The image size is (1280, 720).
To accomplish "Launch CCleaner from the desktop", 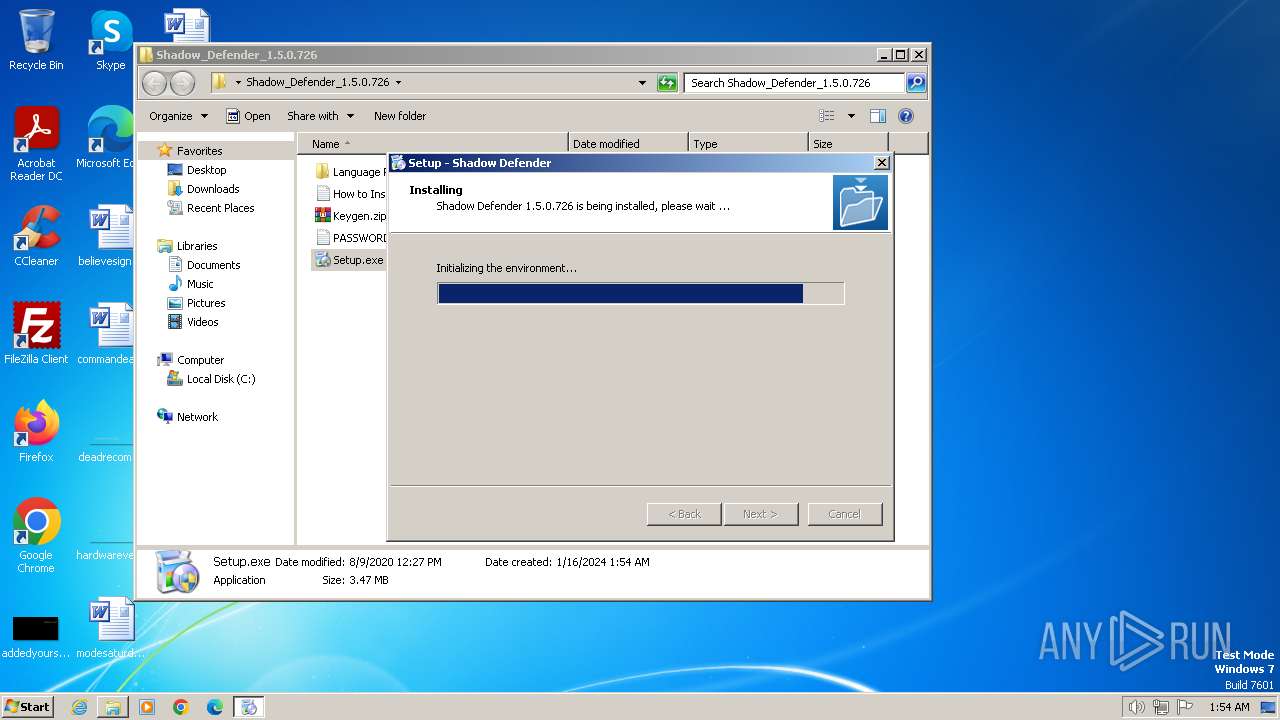I will pyautogui.click(x=36, y=236).
